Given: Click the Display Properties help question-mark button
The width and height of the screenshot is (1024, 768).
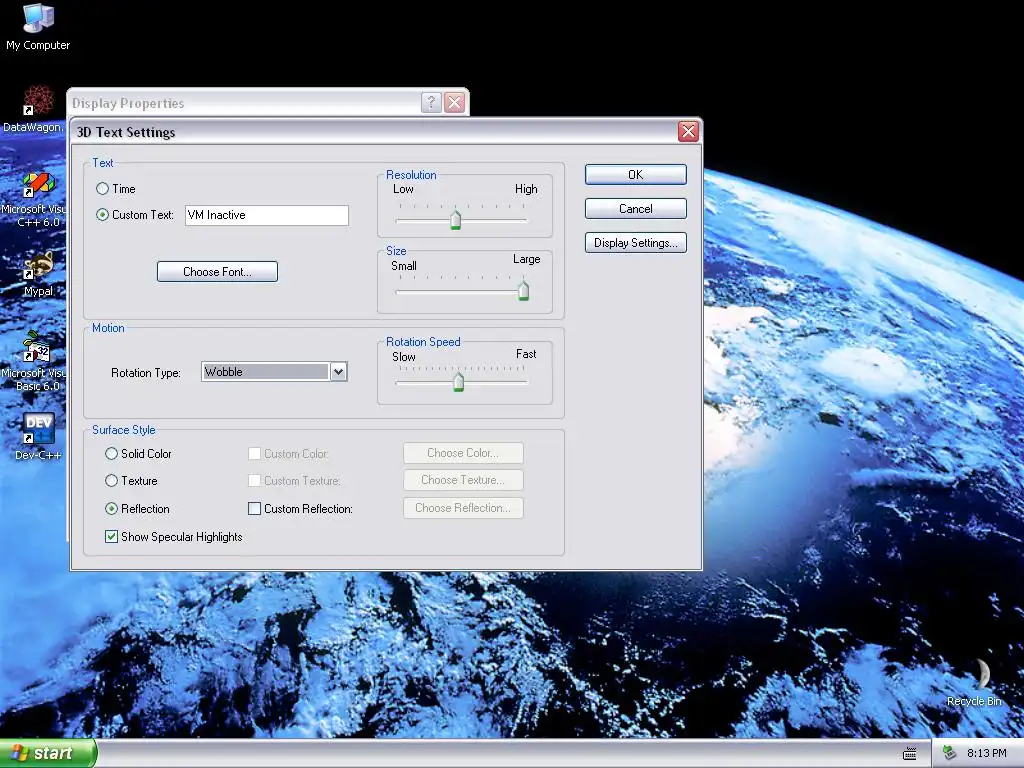Looking at the screenshot, I should click(x=431, y=103).
